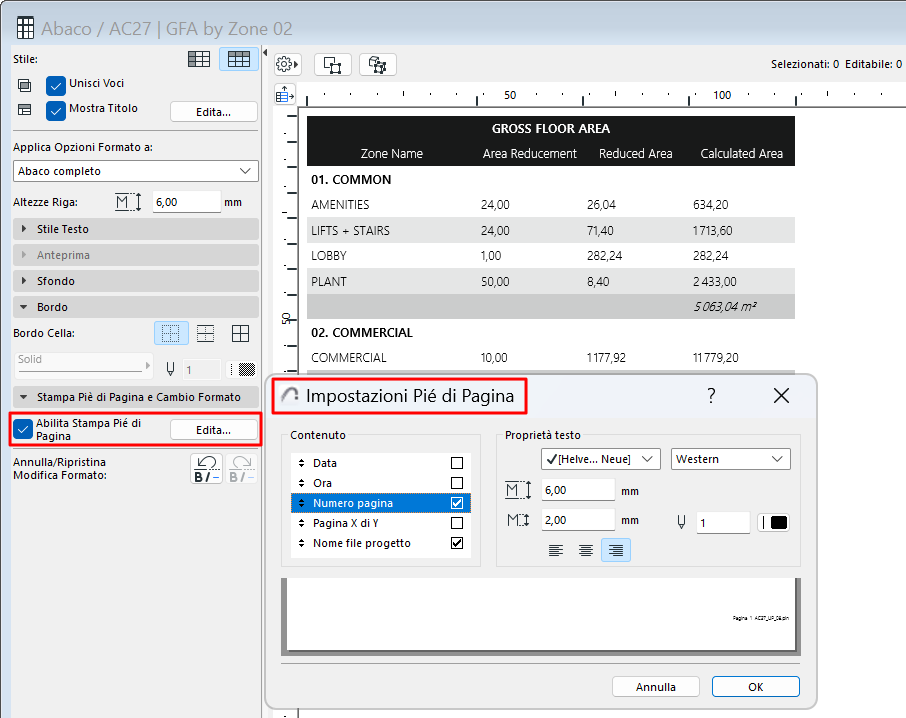This screenshot has height=718, width=906.
Task: Open the Abaco completo dropdown
Action: 135,171
